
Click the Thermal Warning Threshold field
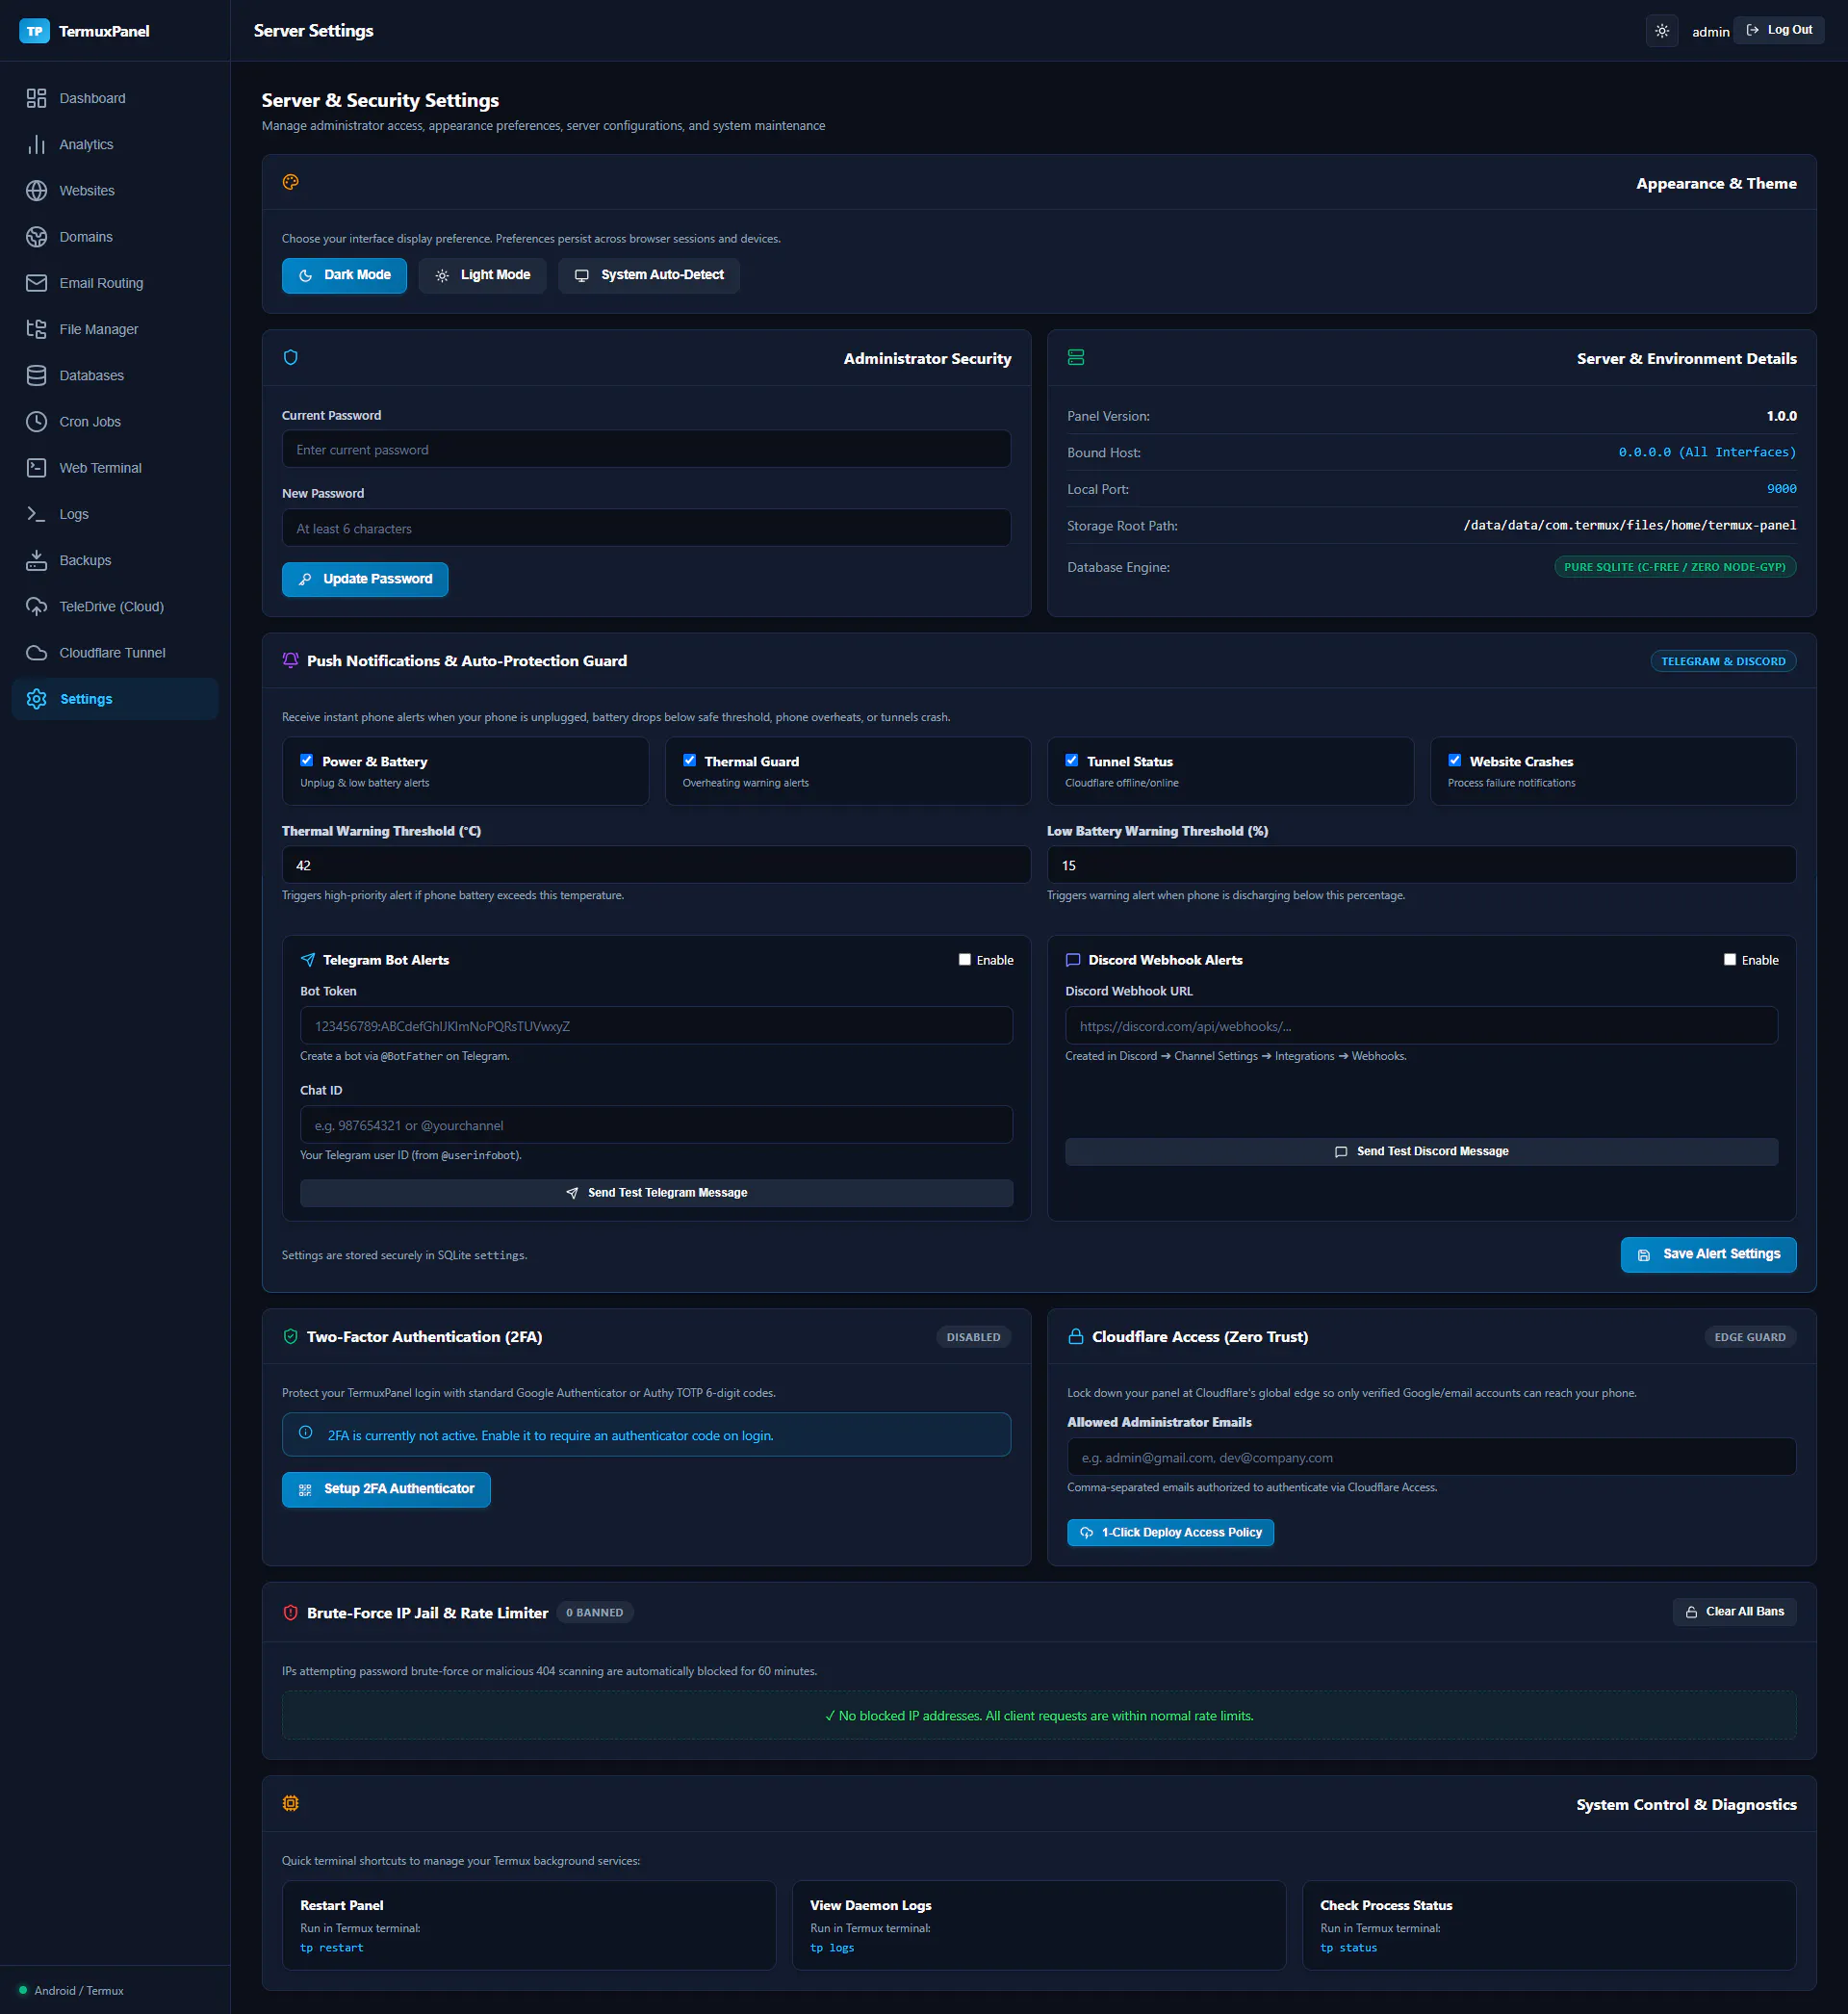656,865
